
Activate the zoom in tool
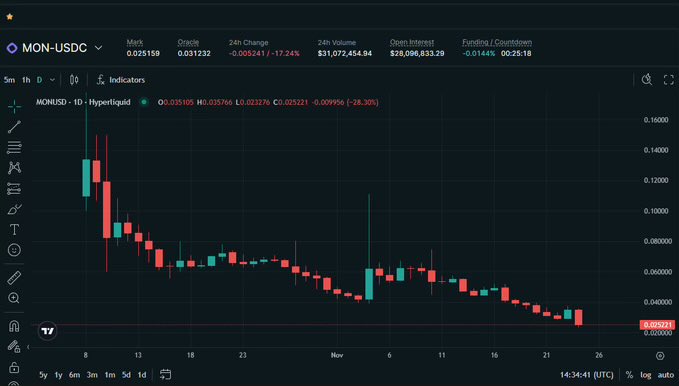click(x=14, y=298)
